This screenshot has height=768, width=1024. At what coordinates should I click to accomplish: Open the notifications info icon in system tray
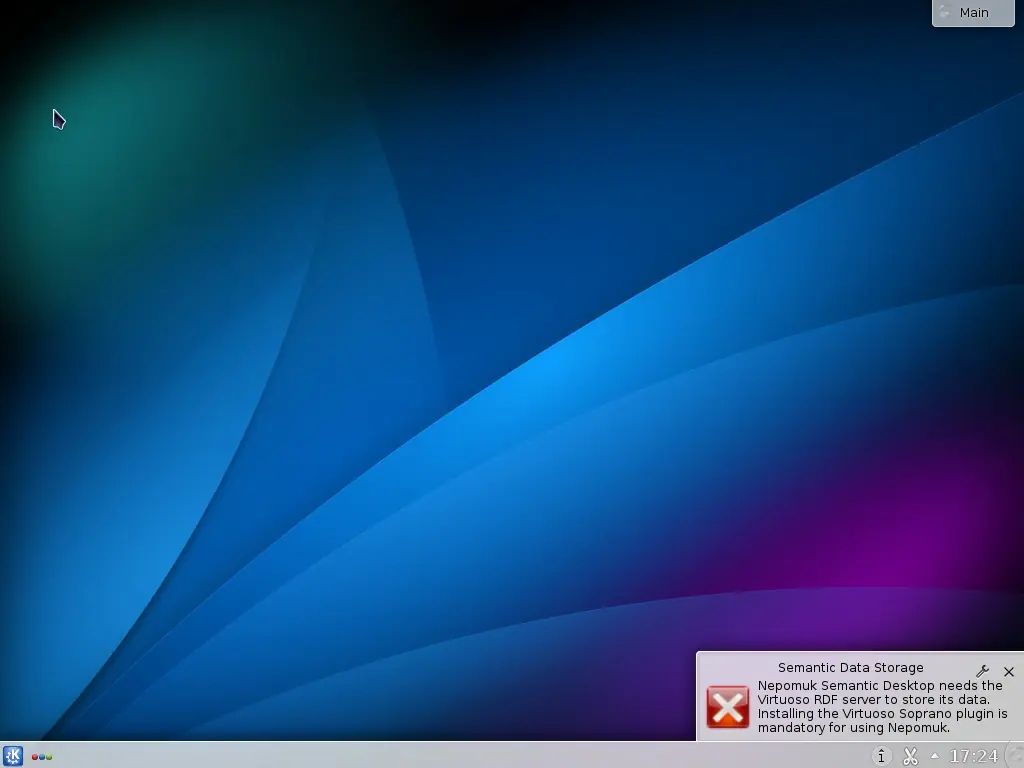(x=881, y=756)
